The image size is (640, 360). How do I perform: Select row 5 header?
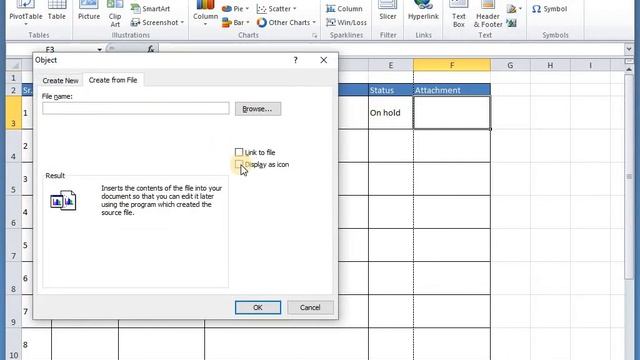click(13, 179)
